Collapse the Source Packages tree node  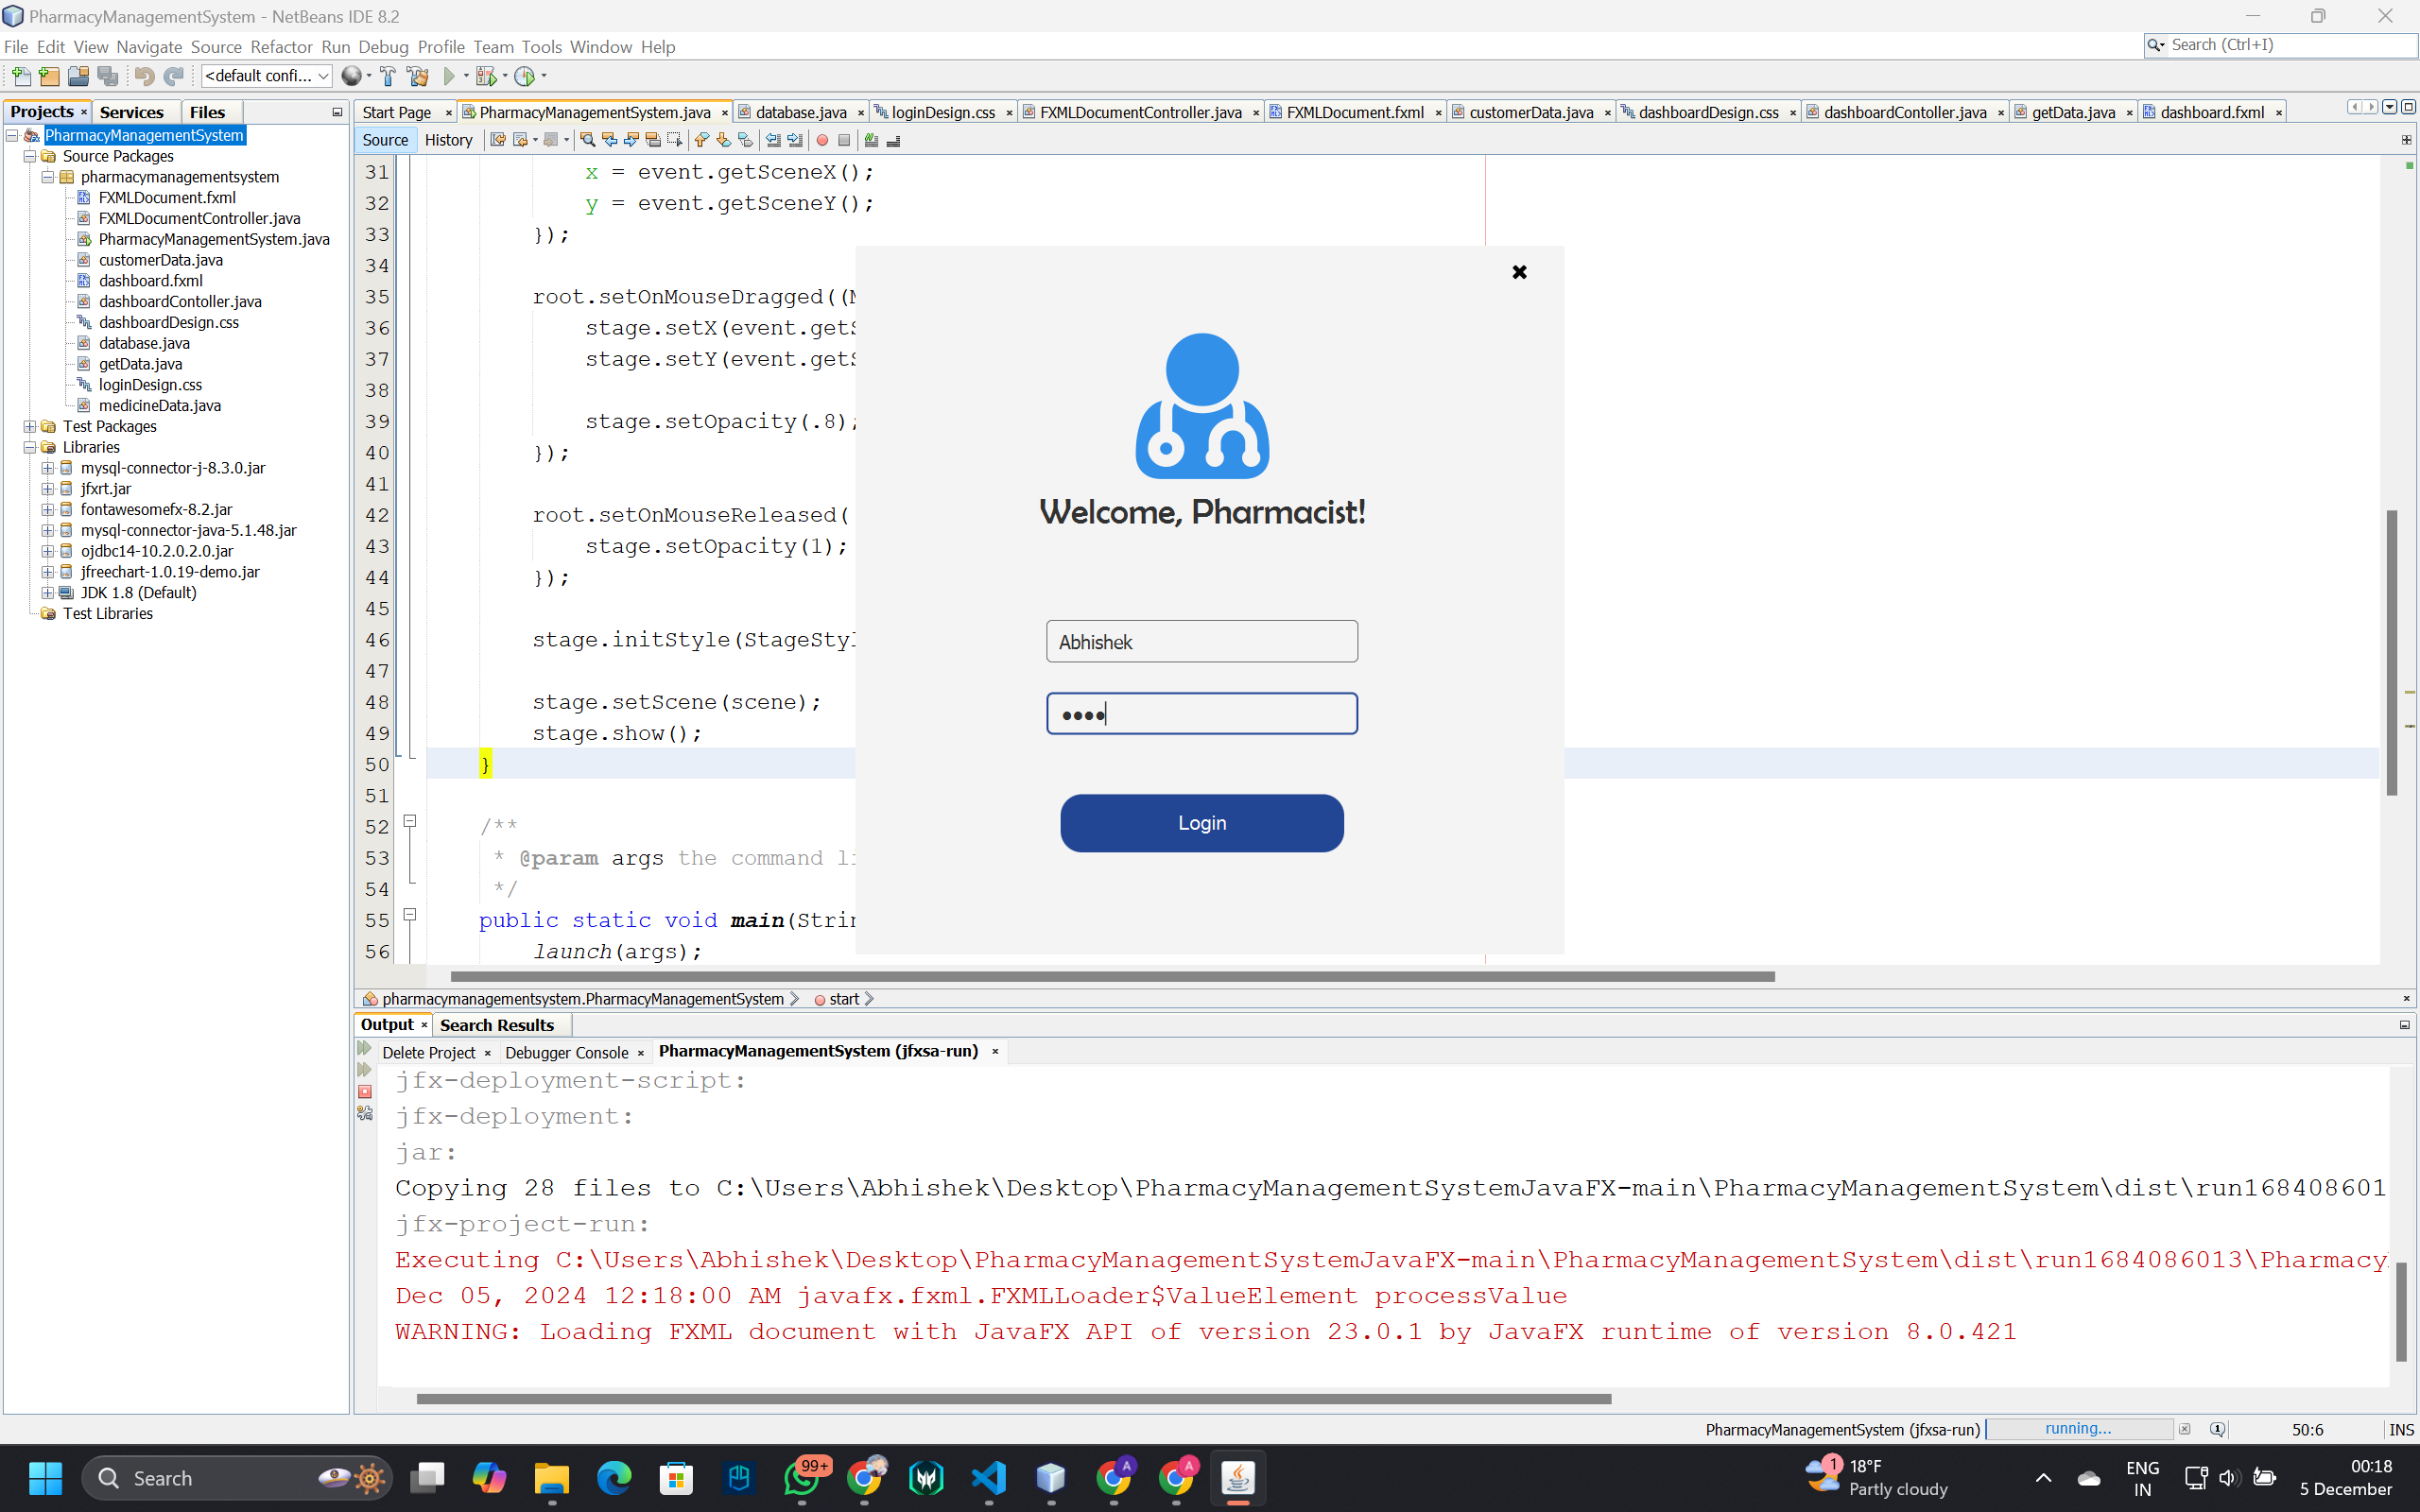point(30,156)
